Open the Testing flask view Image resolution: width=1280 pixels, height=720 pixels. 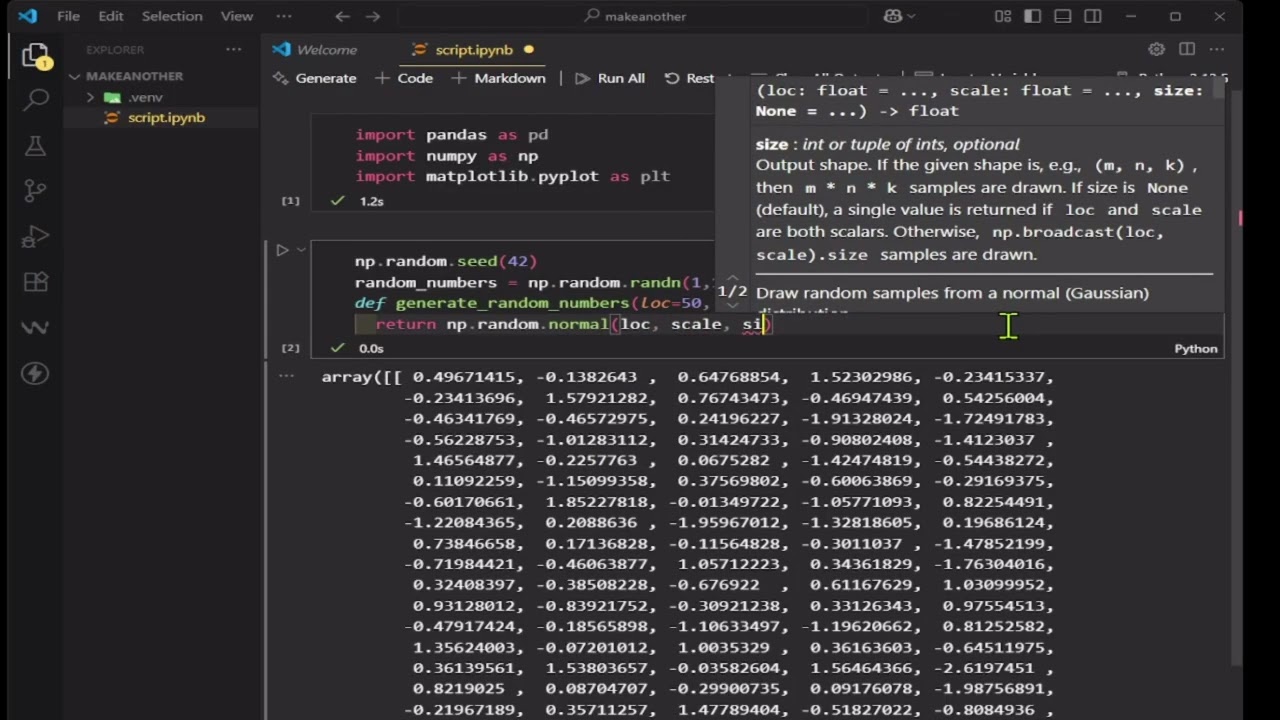pos(35,145)
